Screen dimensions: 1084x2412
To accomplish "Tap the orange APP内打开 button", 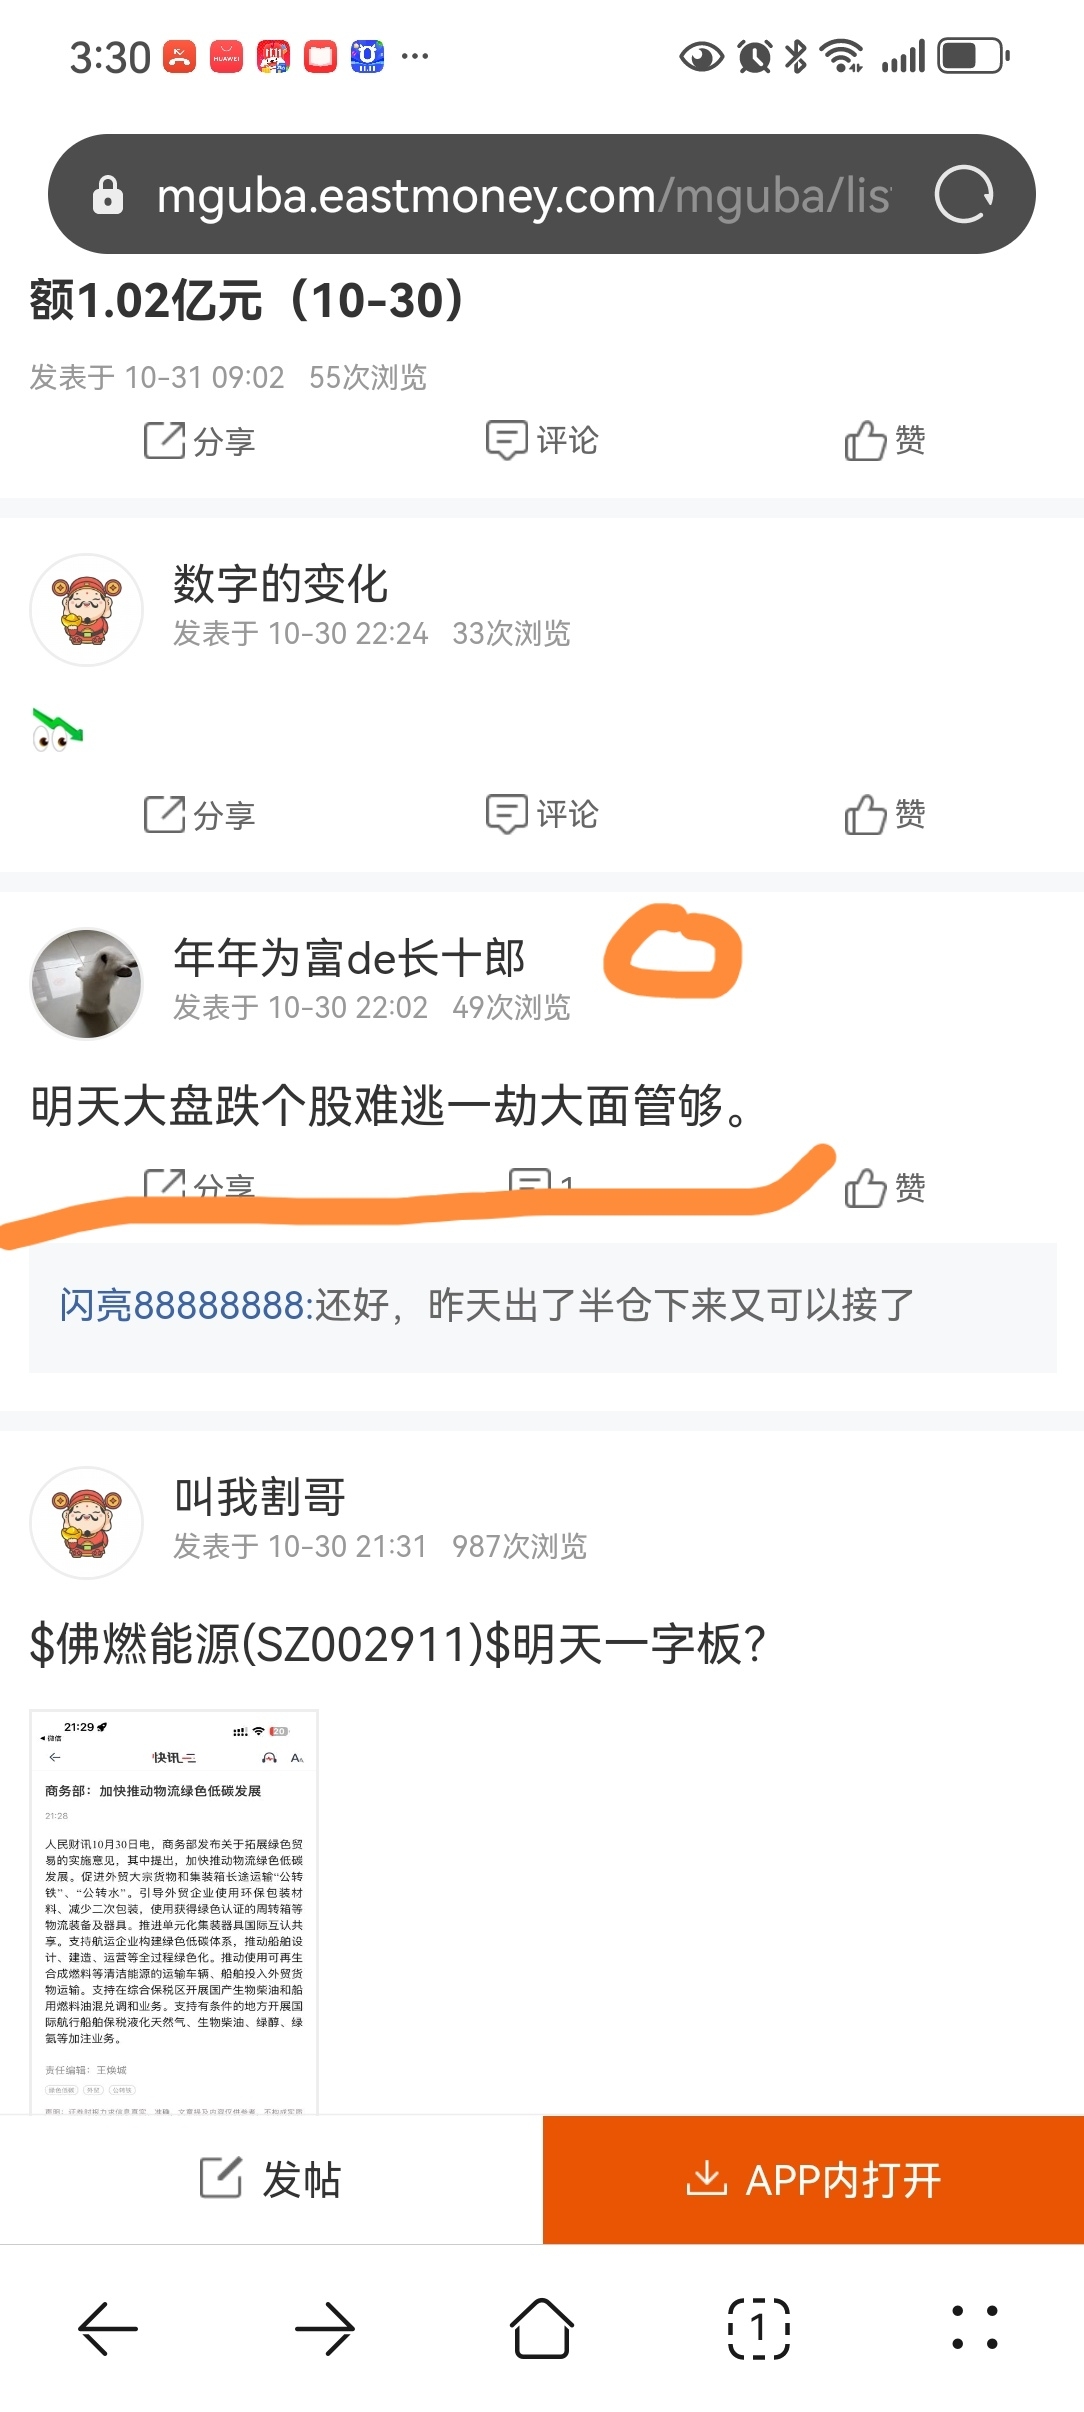I will [813, 2179].
